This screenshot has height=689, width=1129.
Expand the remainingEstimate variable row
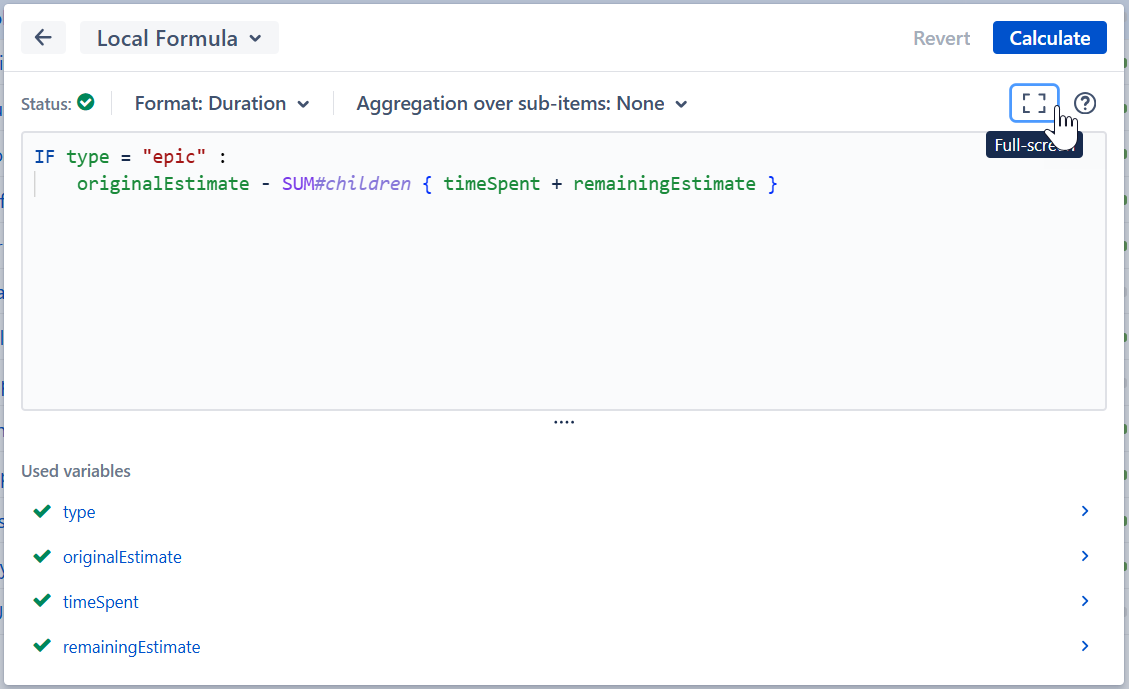1084,645
